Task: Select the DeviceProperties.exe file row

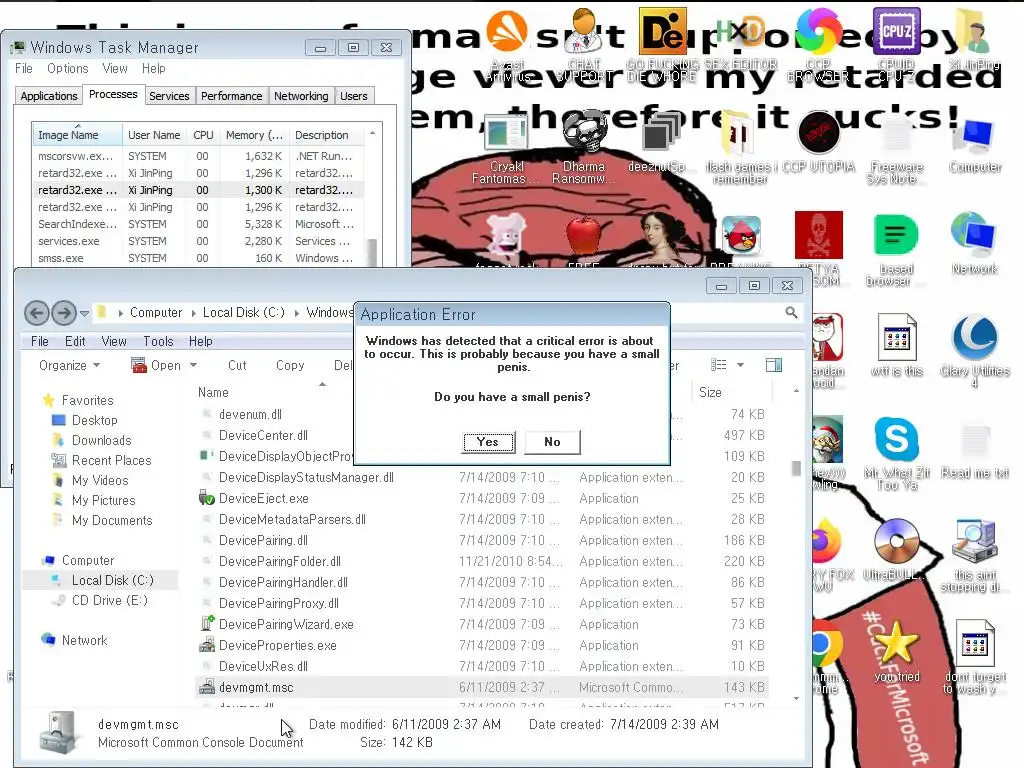Action: pos(483,646)
